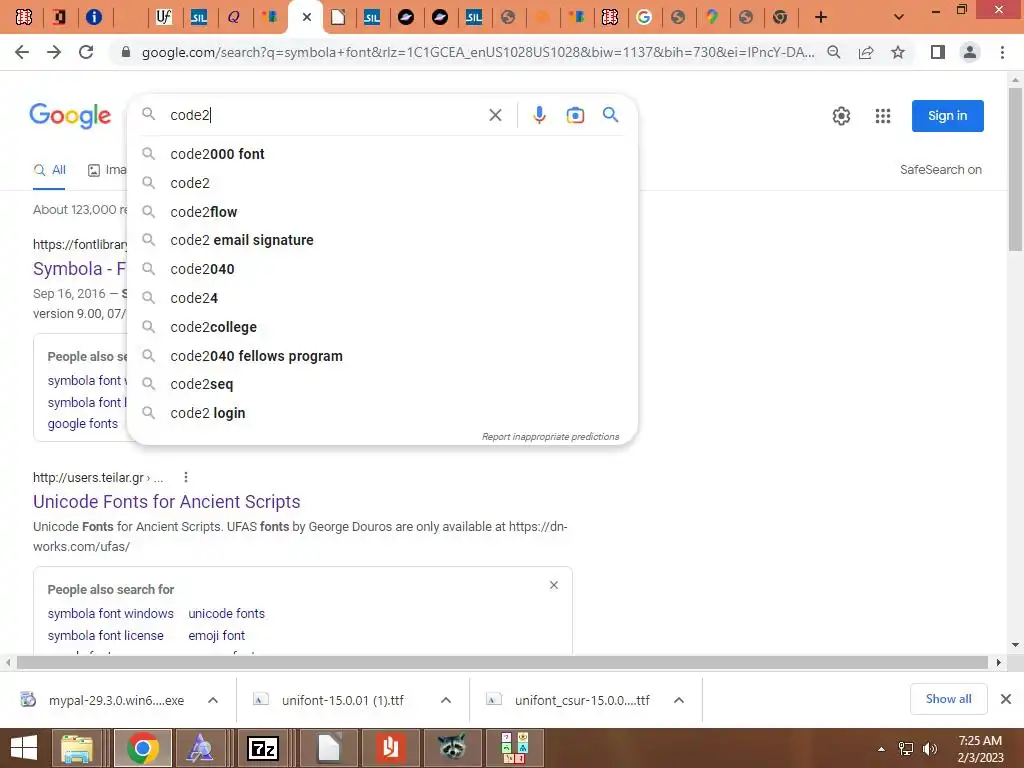Screen dimensions: 1024x768
Task: Switch to the Google G browser tab
Action: pos(644,17)
